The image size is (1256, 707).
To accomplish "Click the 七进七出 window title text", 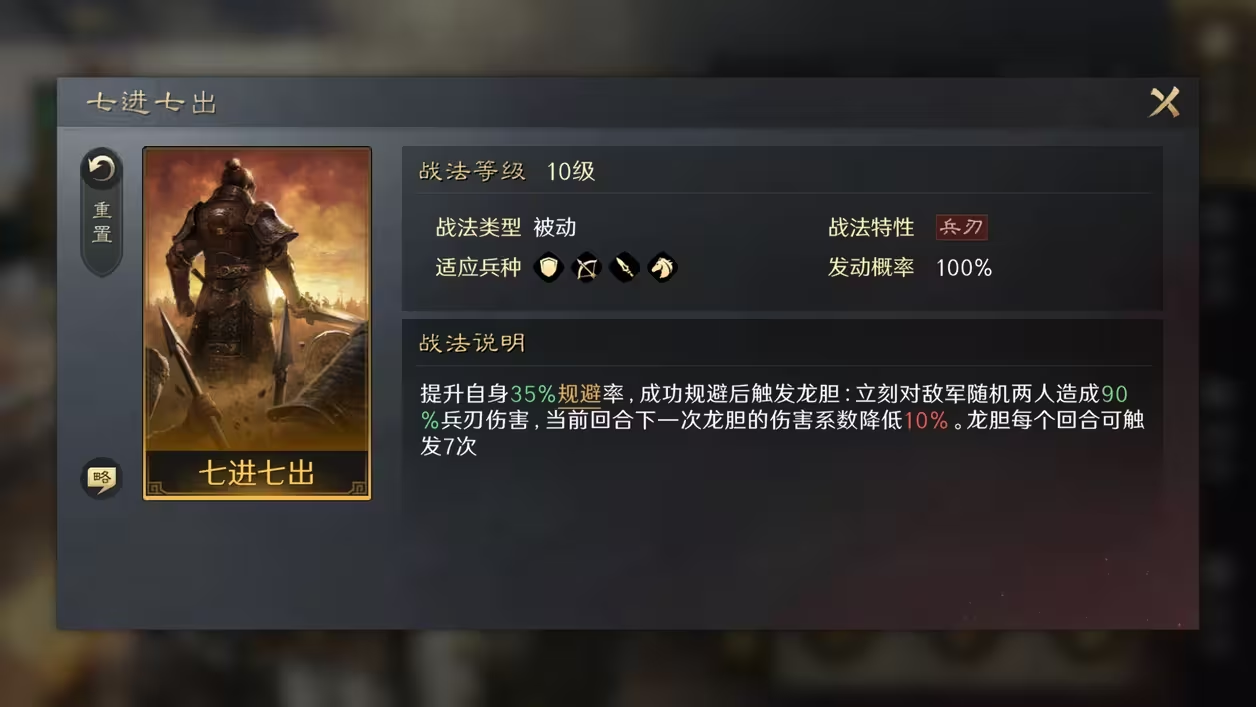I will click(151, 103).
